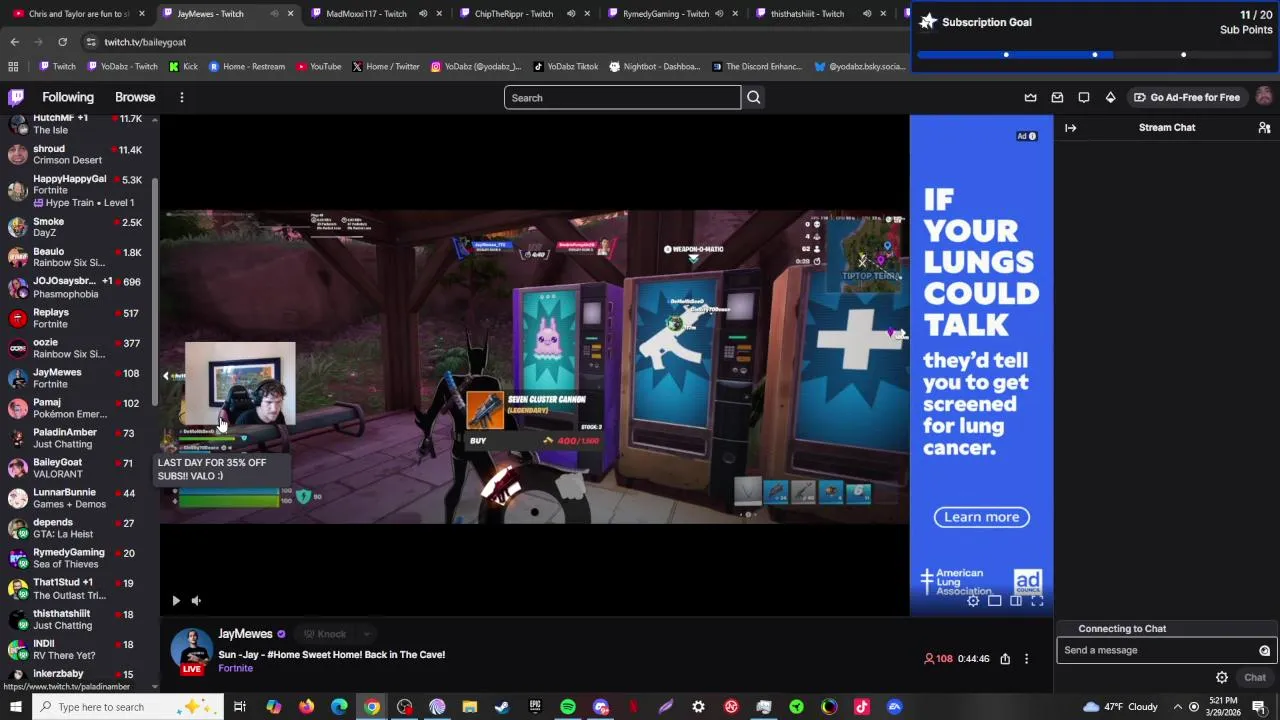Viewport: 1280px width, 720px height.
Task: Mute the ChipTheRippr tab audio
Action: point(571,14)
